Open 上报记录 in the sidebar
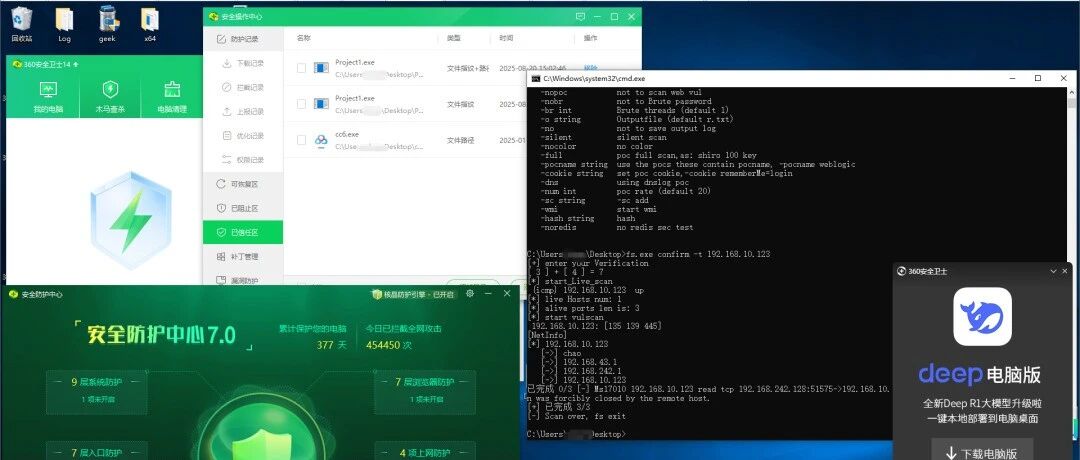This screenshot has height=460, width=1080. [243, 112]
